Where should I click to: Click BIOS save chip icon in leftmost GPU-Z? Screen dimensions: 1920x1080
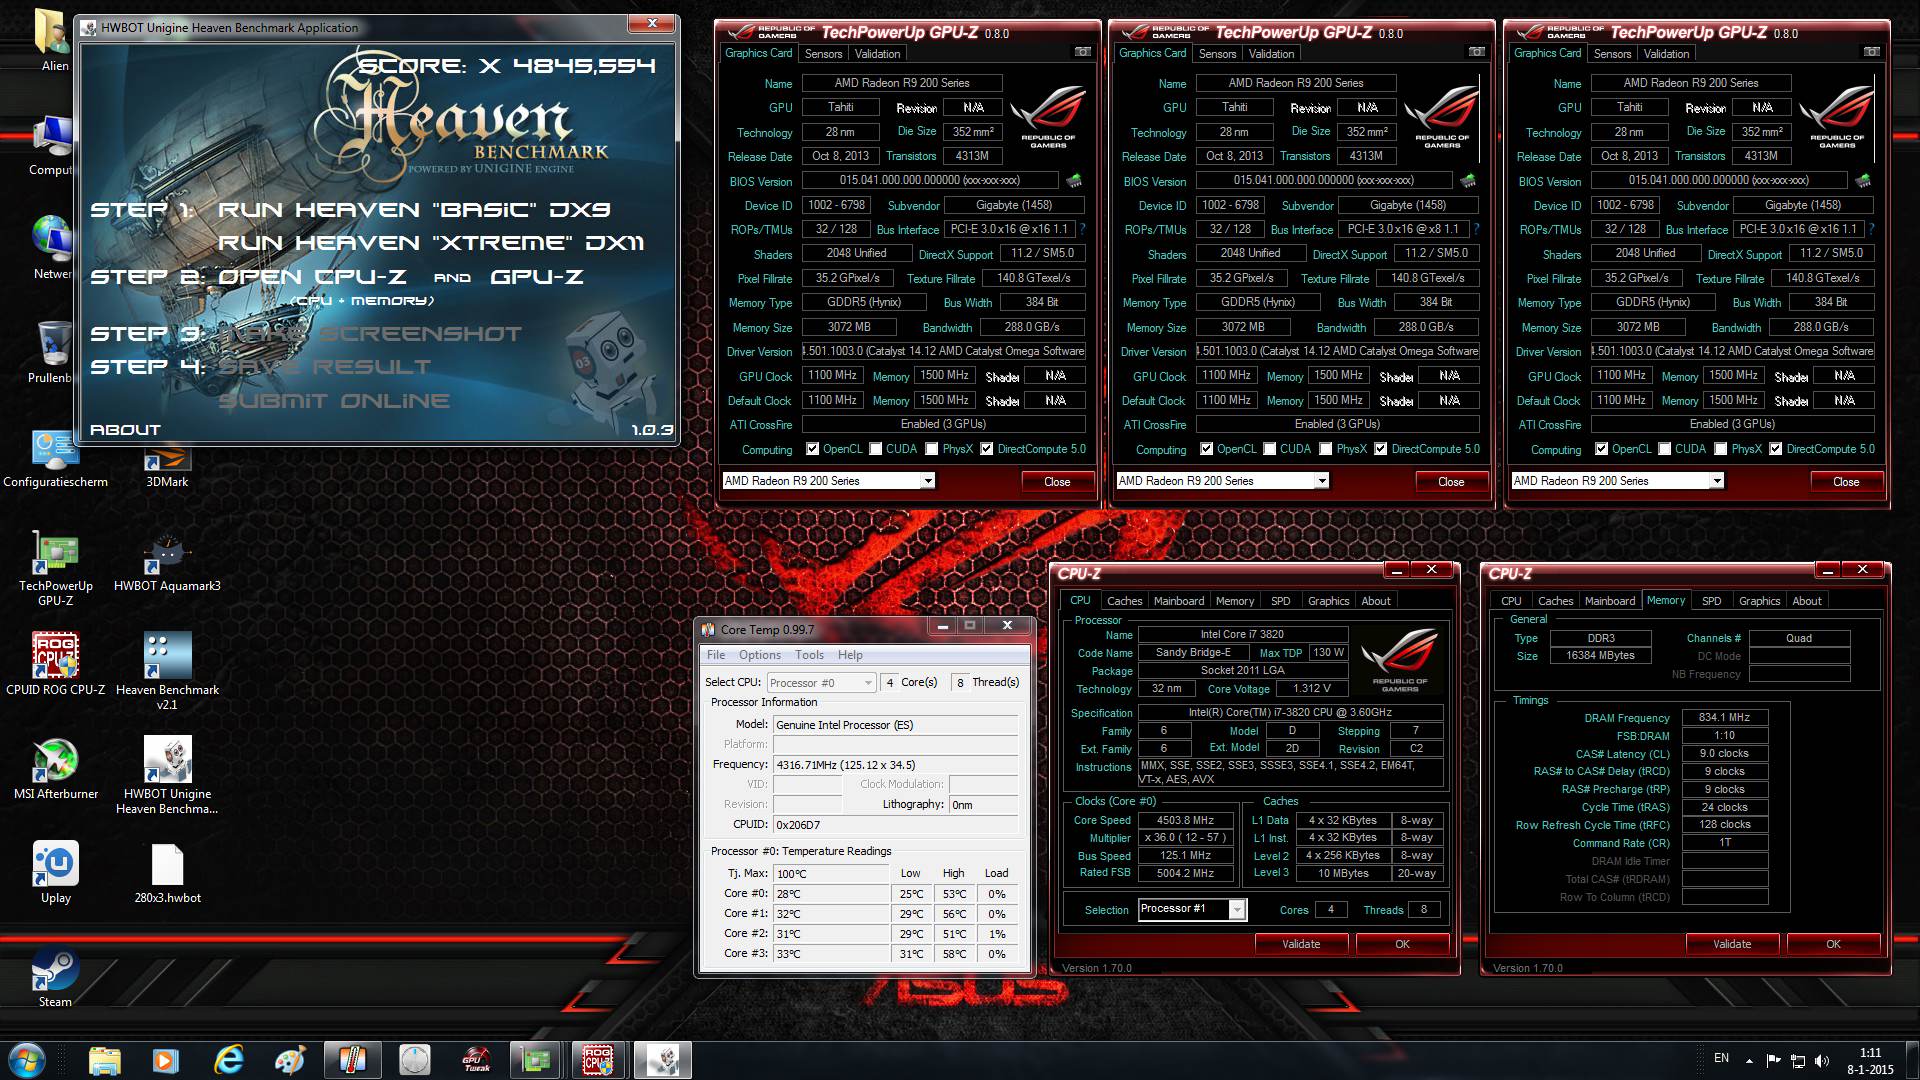[1074, 181]
